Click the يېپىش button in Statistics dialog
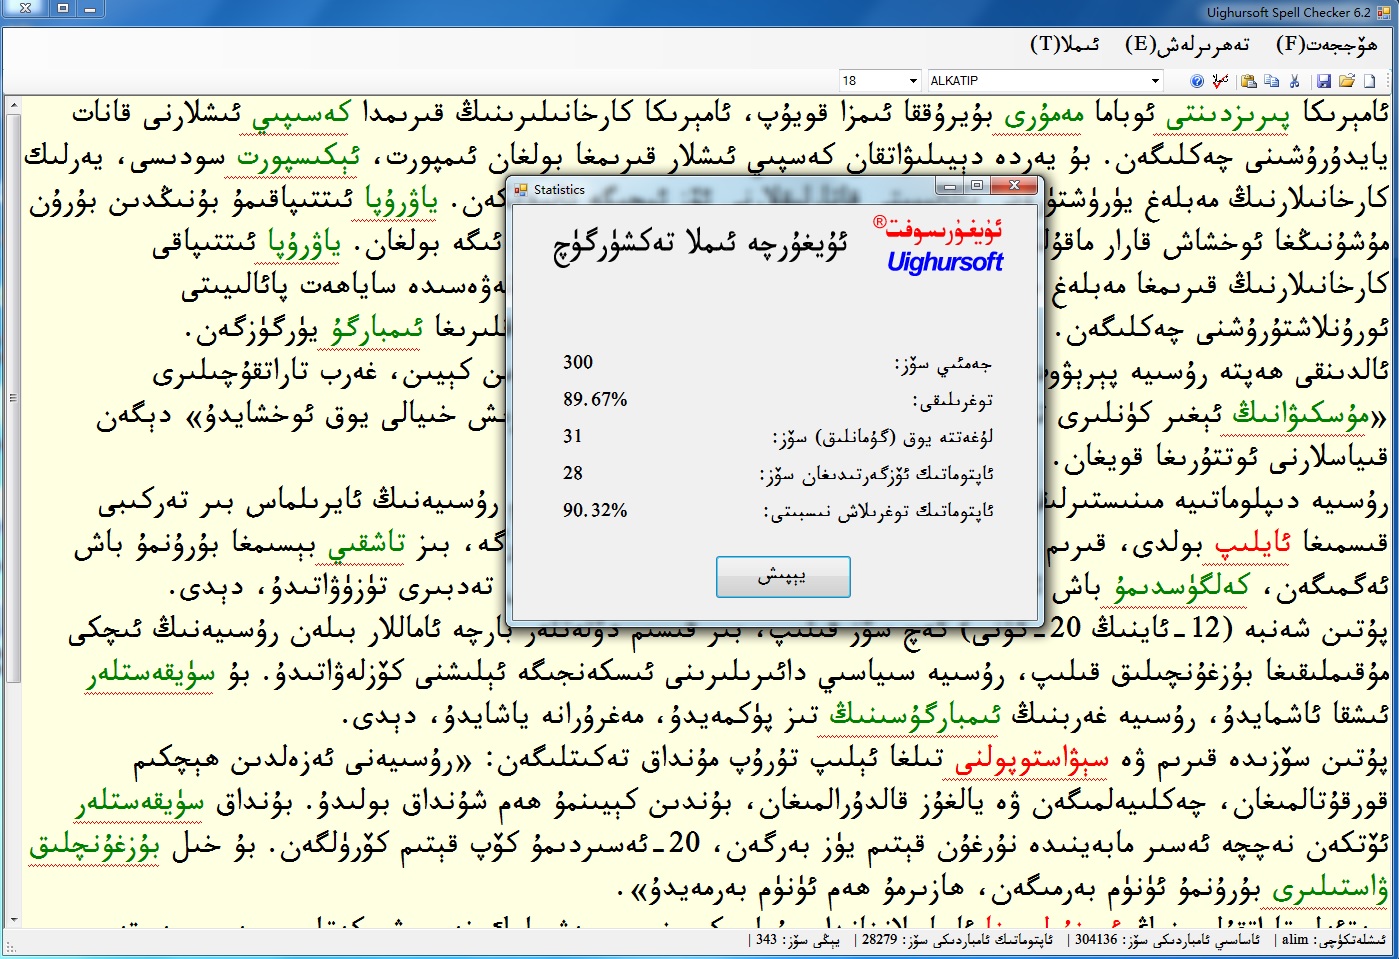The width and height of the screenshot is (1399, 959). [x=783, y=577]
